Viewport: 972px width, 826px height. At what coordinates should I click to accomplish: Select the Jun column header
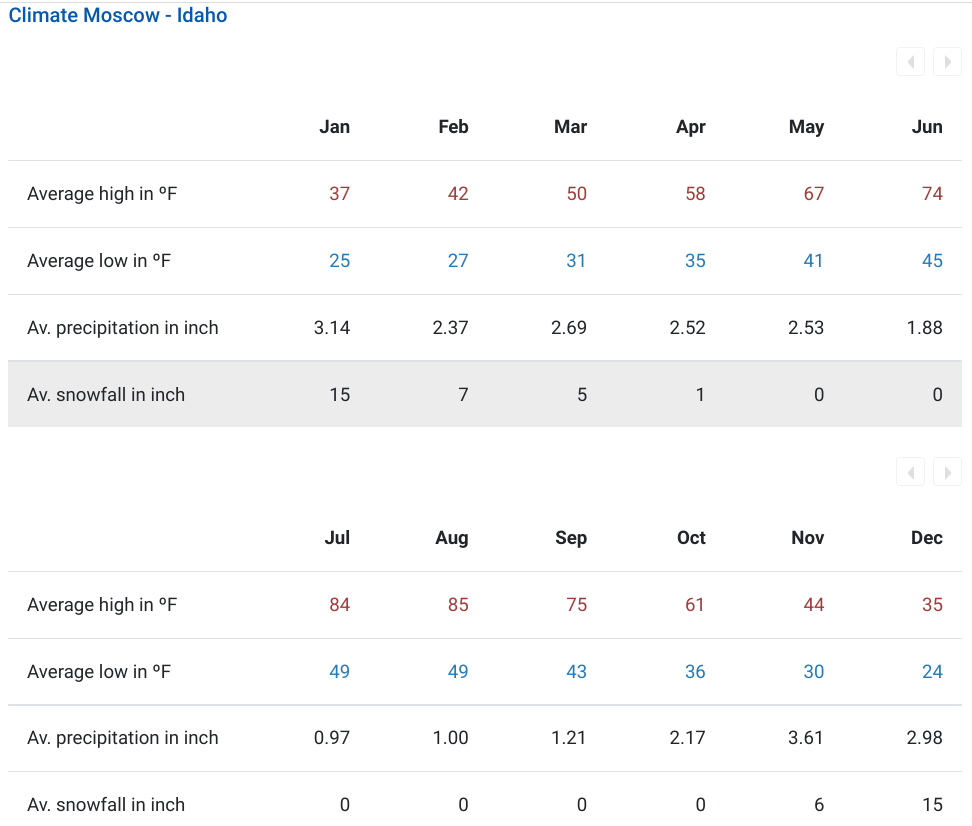tap(927, 127)
